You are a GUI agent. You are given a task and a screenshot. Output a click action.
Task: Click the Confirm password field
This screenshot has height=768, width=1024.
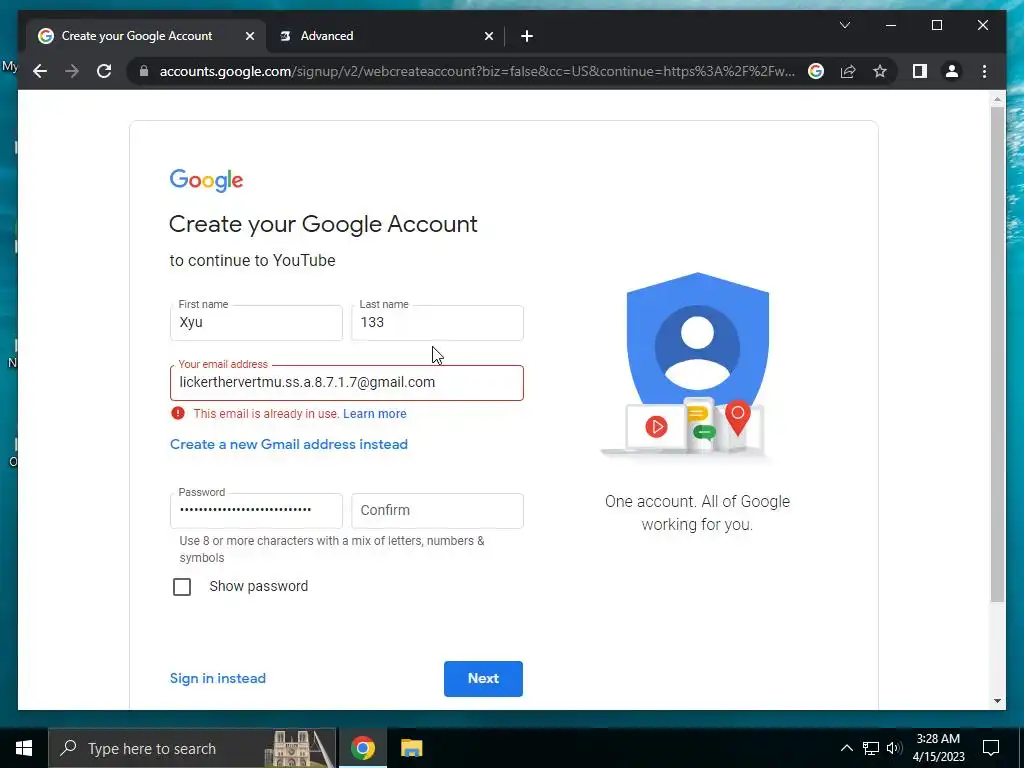tap(437, 510)
